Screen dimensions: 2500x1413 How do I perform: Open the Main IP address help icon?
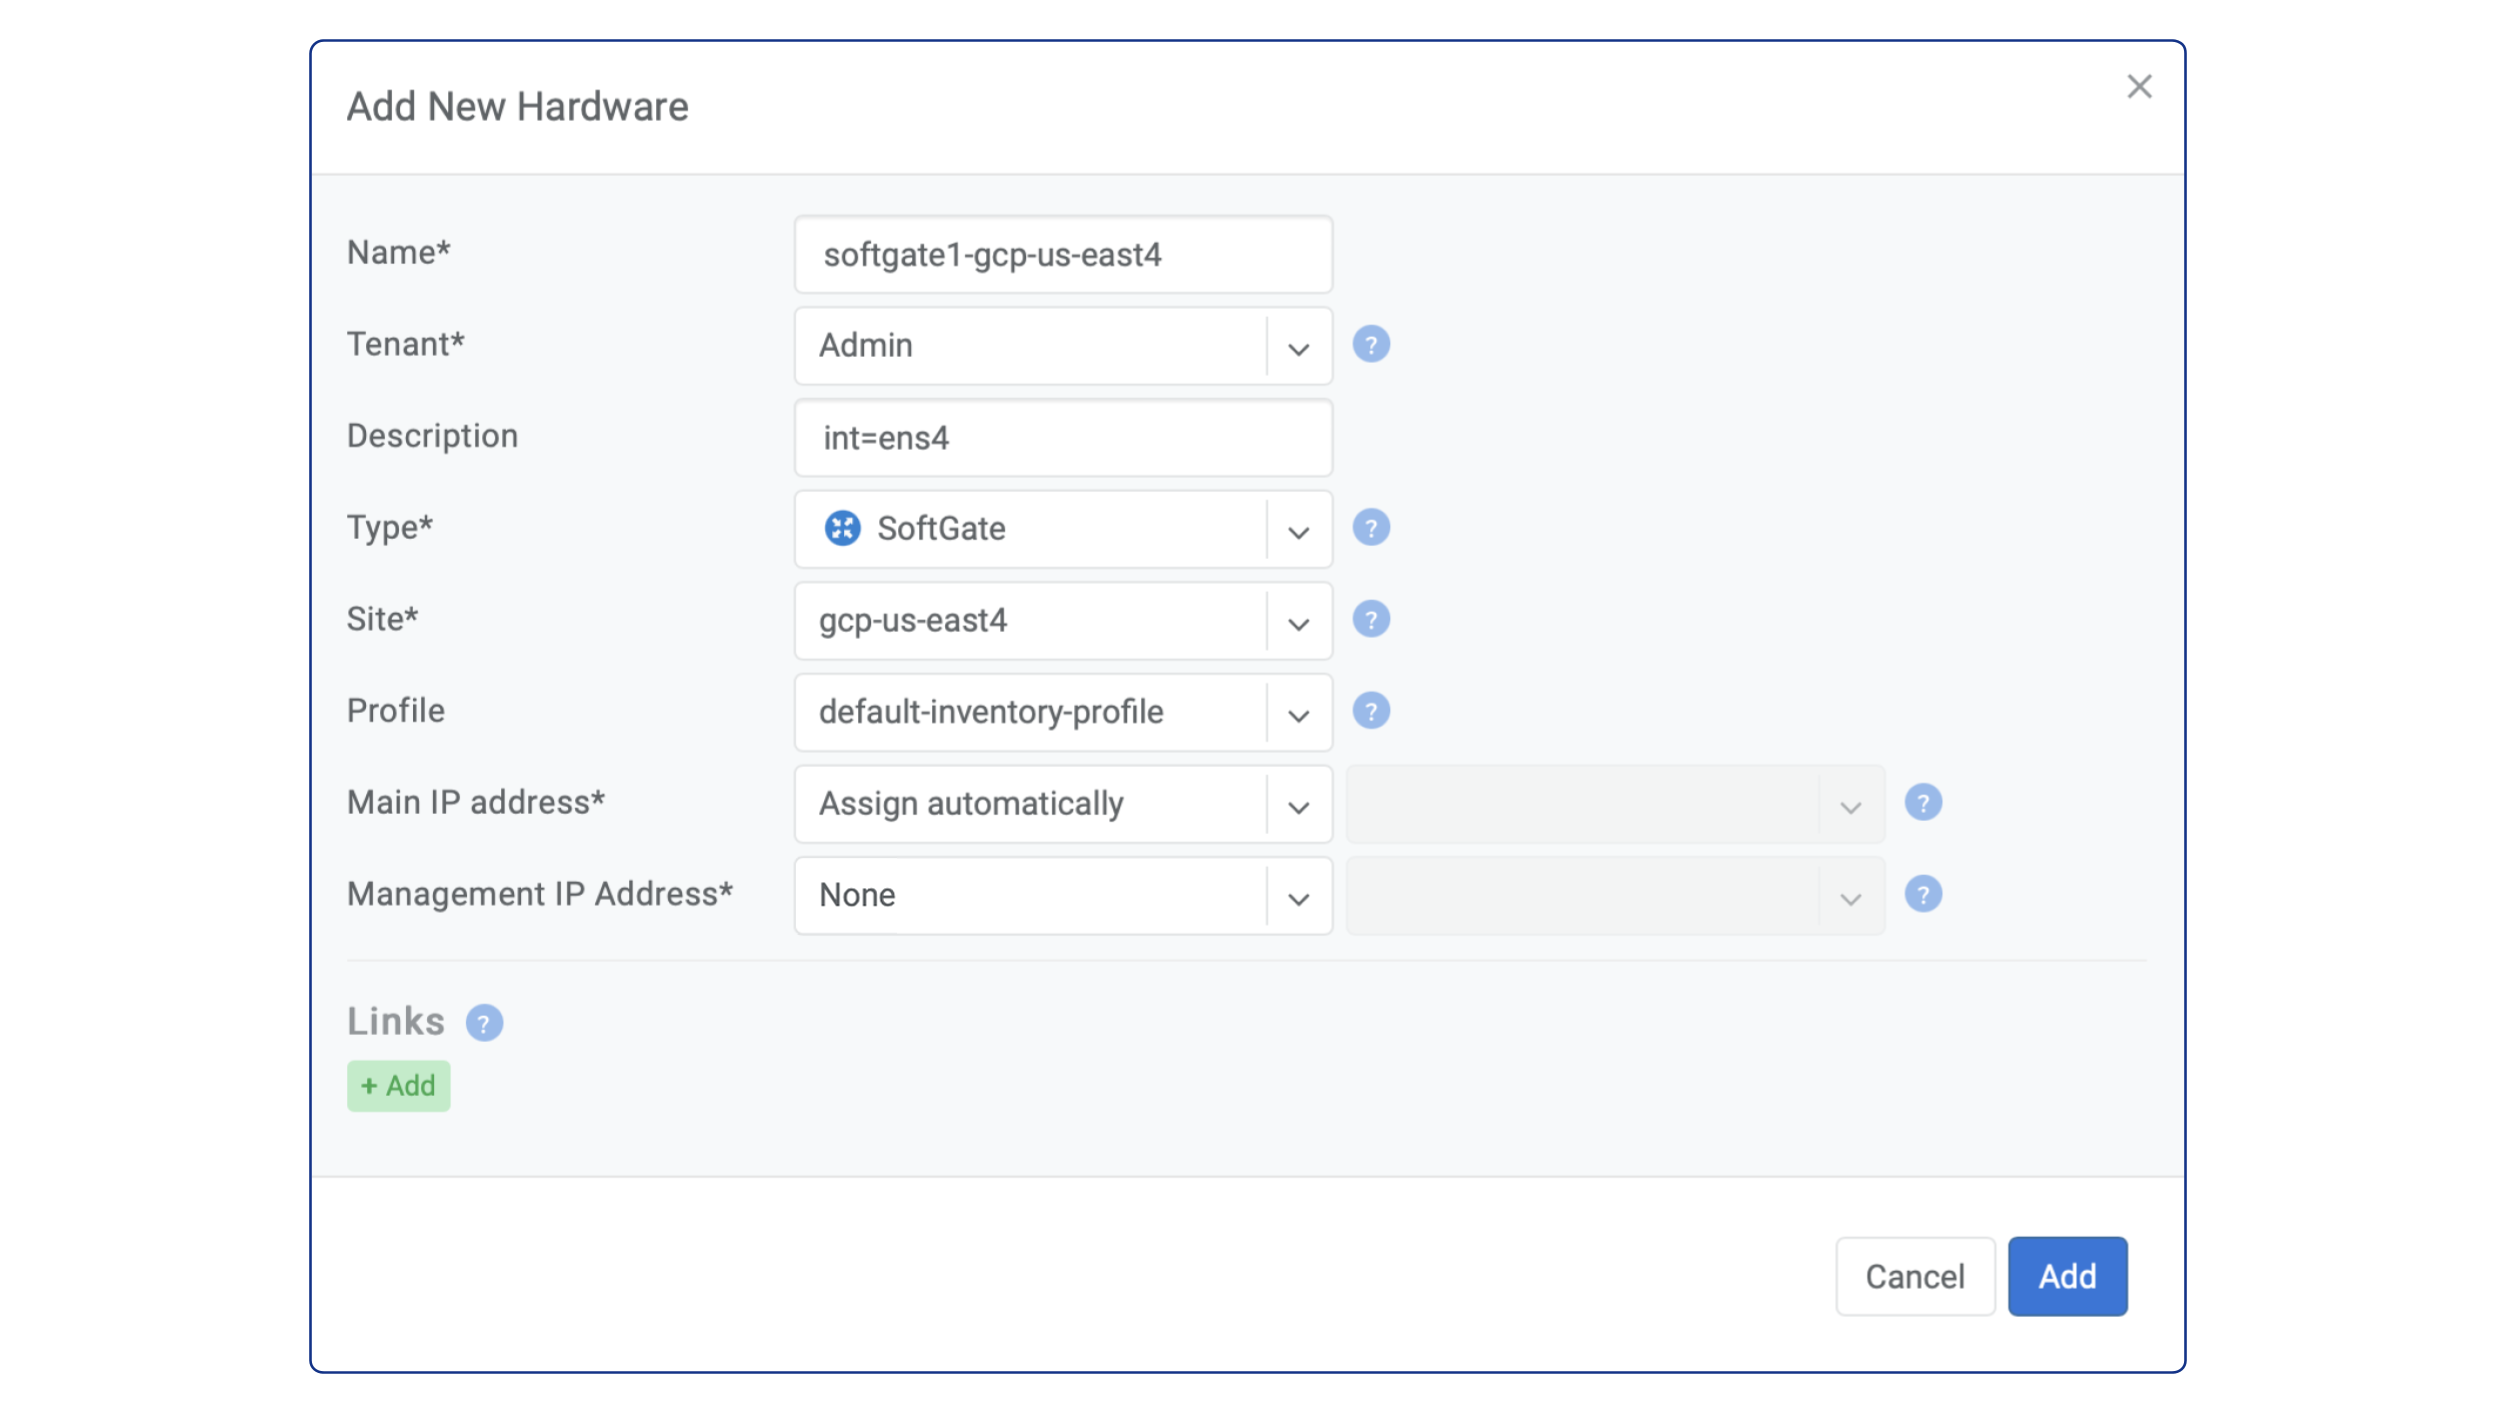[1924, 802]
